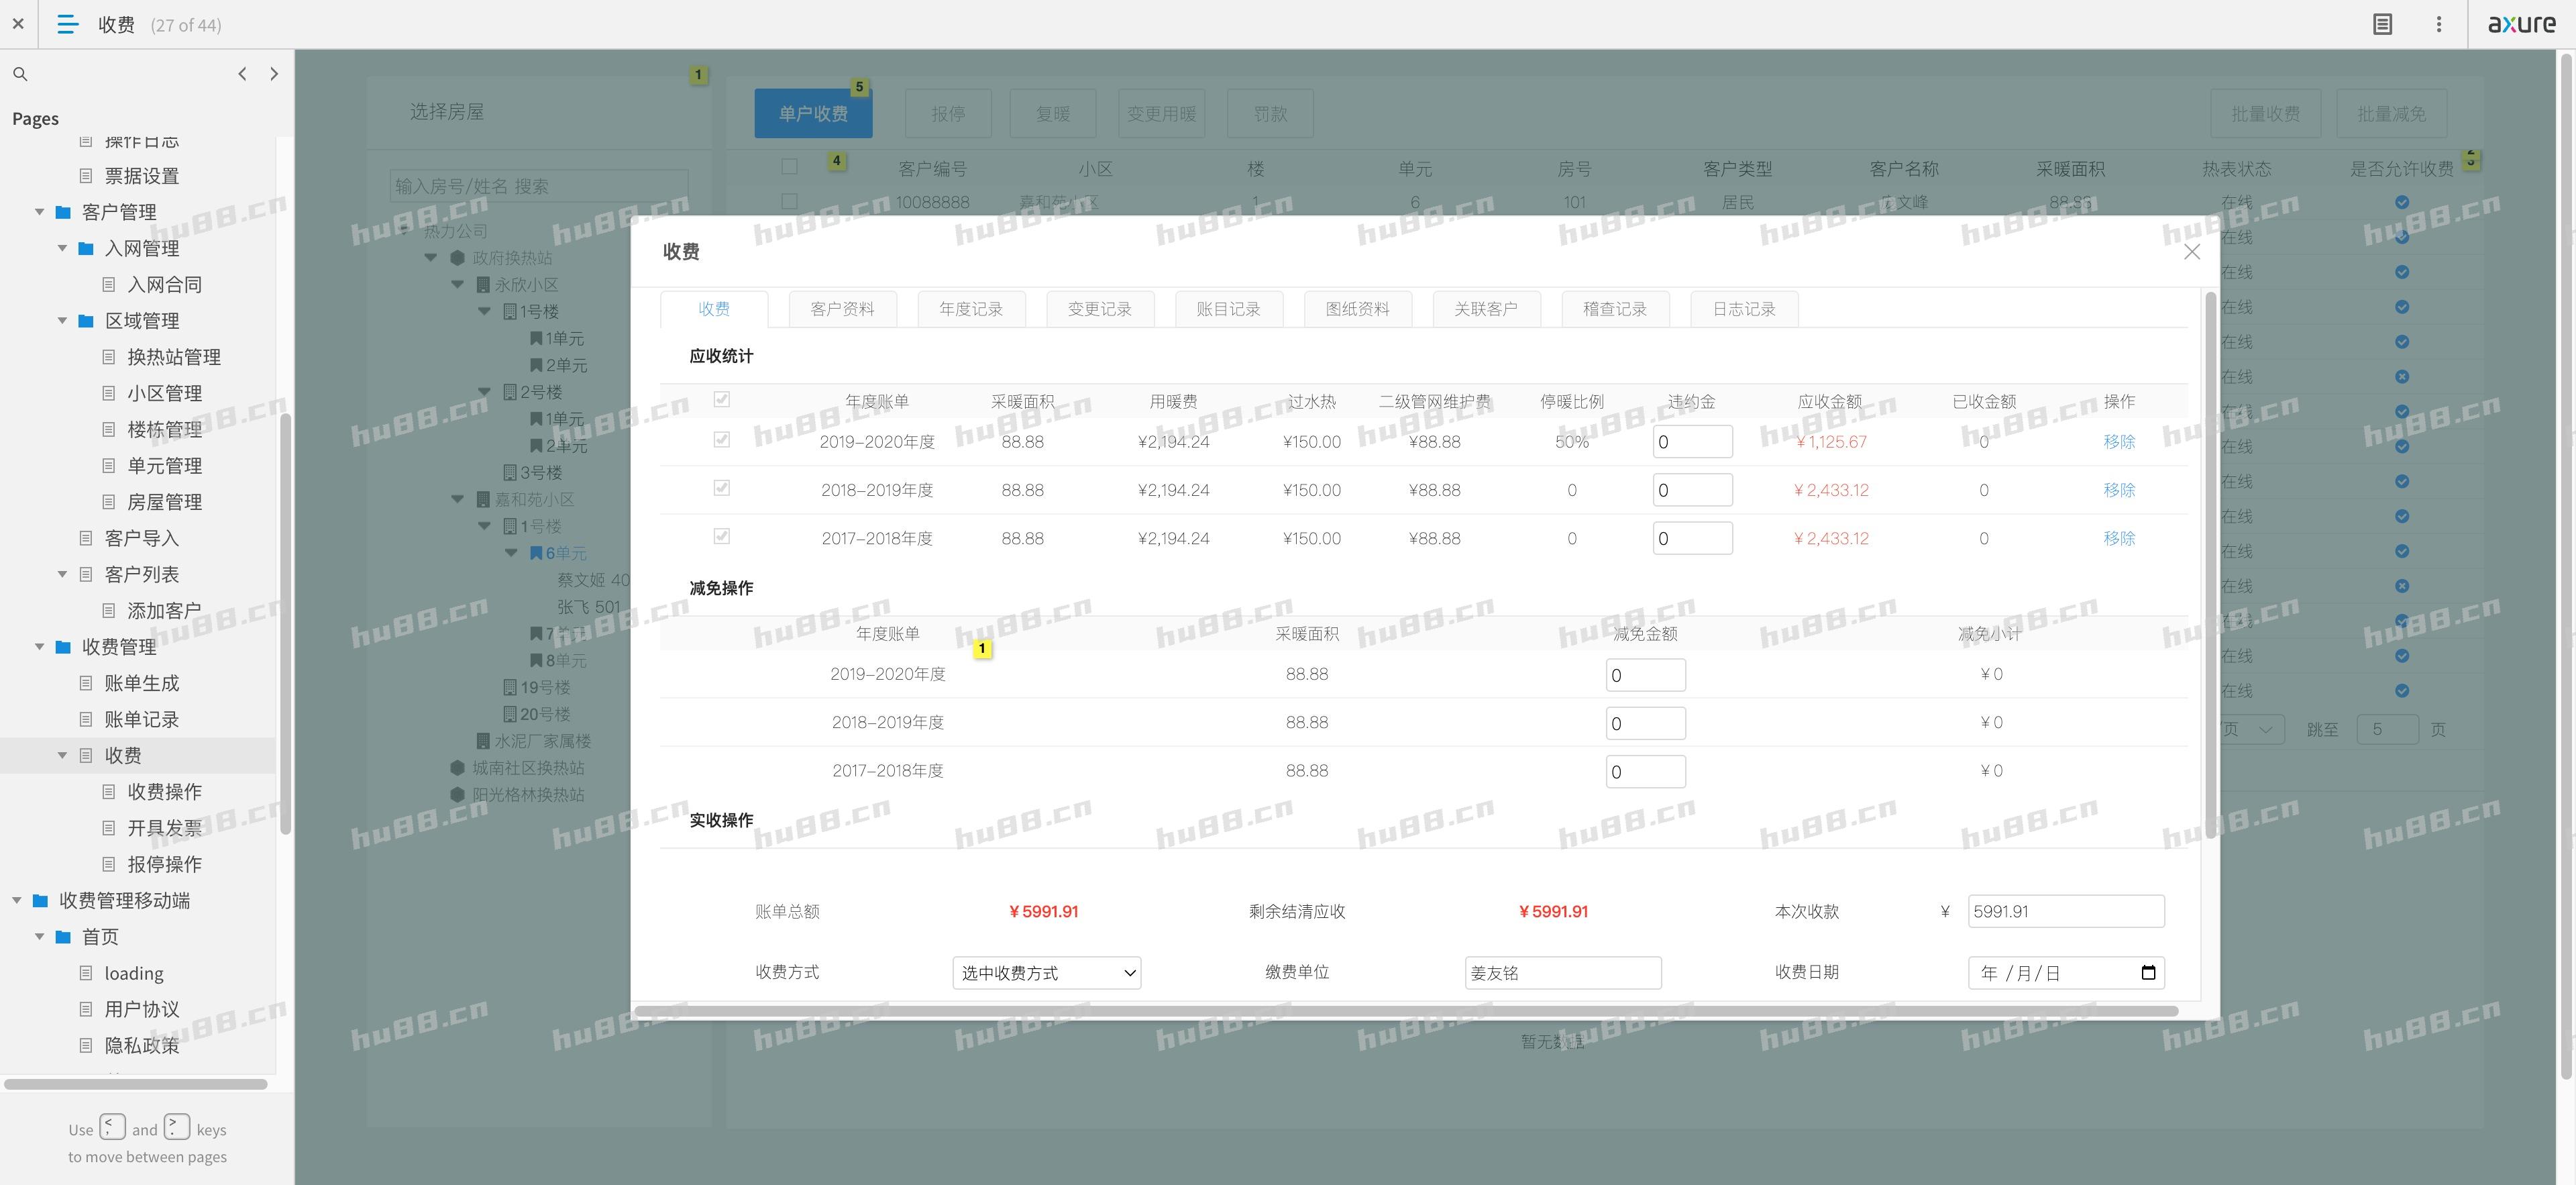Go to the next page arrow

[x=274, y=74]
